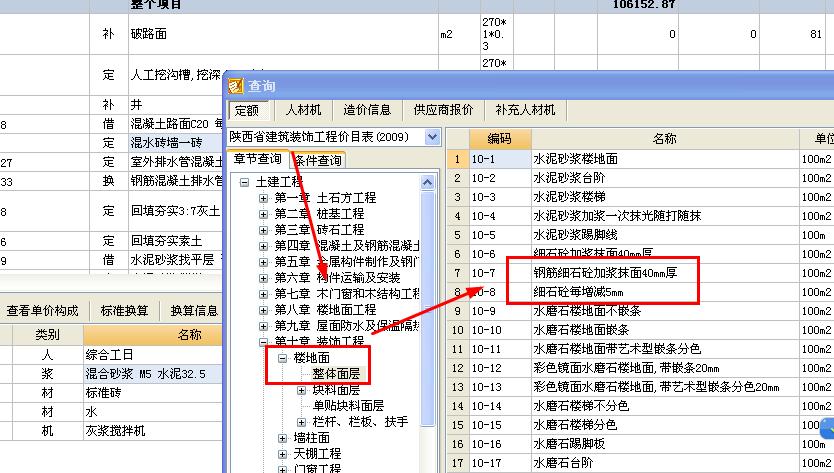Click the 编码 column header

(499, 139)
